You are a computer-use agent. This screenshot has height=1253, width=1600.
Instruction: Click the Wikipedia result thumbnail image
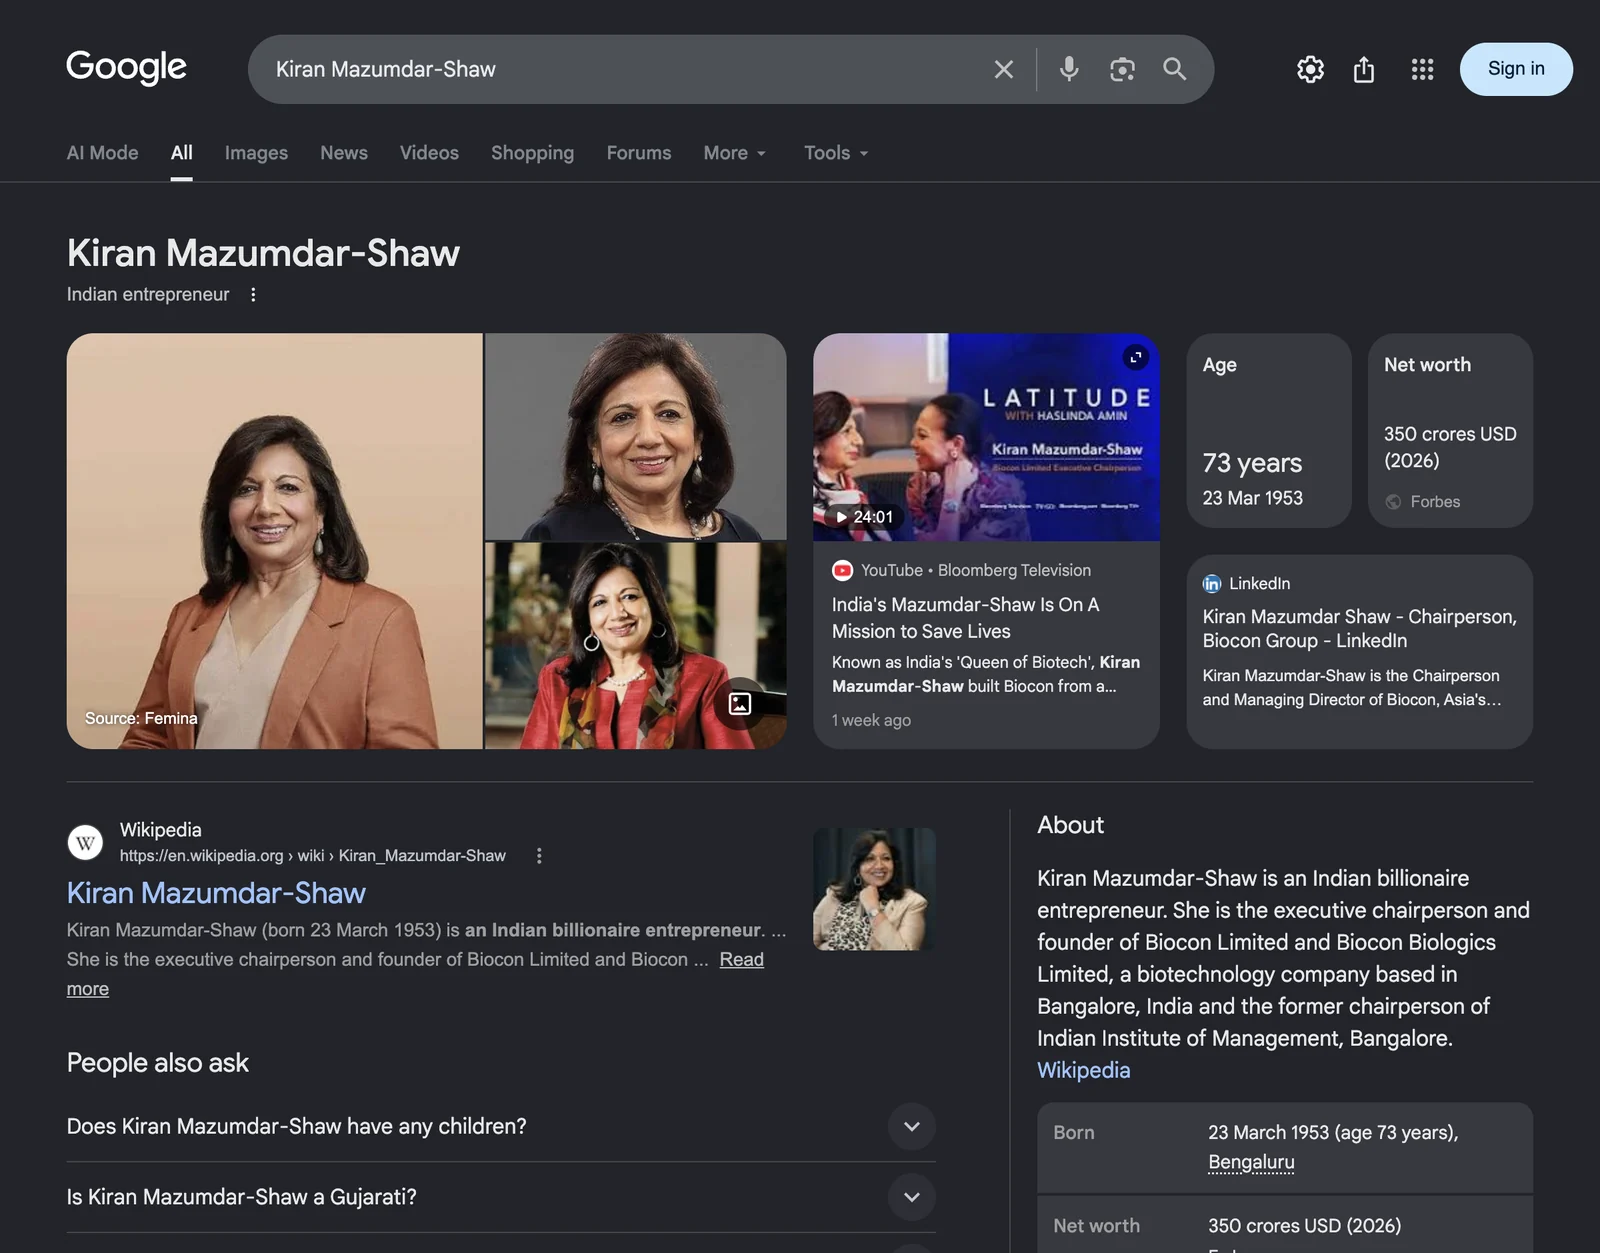point(874,888)
